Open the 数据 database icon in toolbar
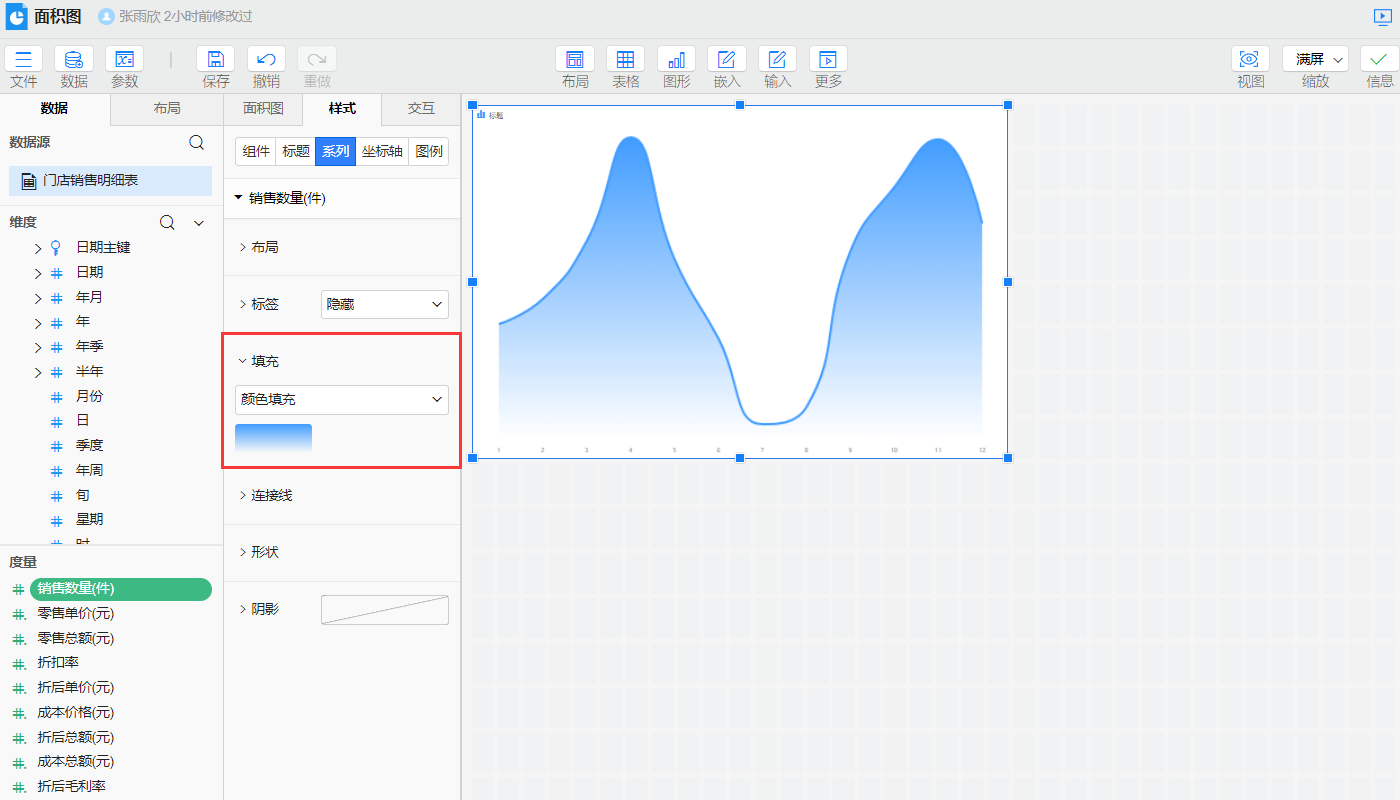Screen dimensions: 1400x800 coord(74,59)
